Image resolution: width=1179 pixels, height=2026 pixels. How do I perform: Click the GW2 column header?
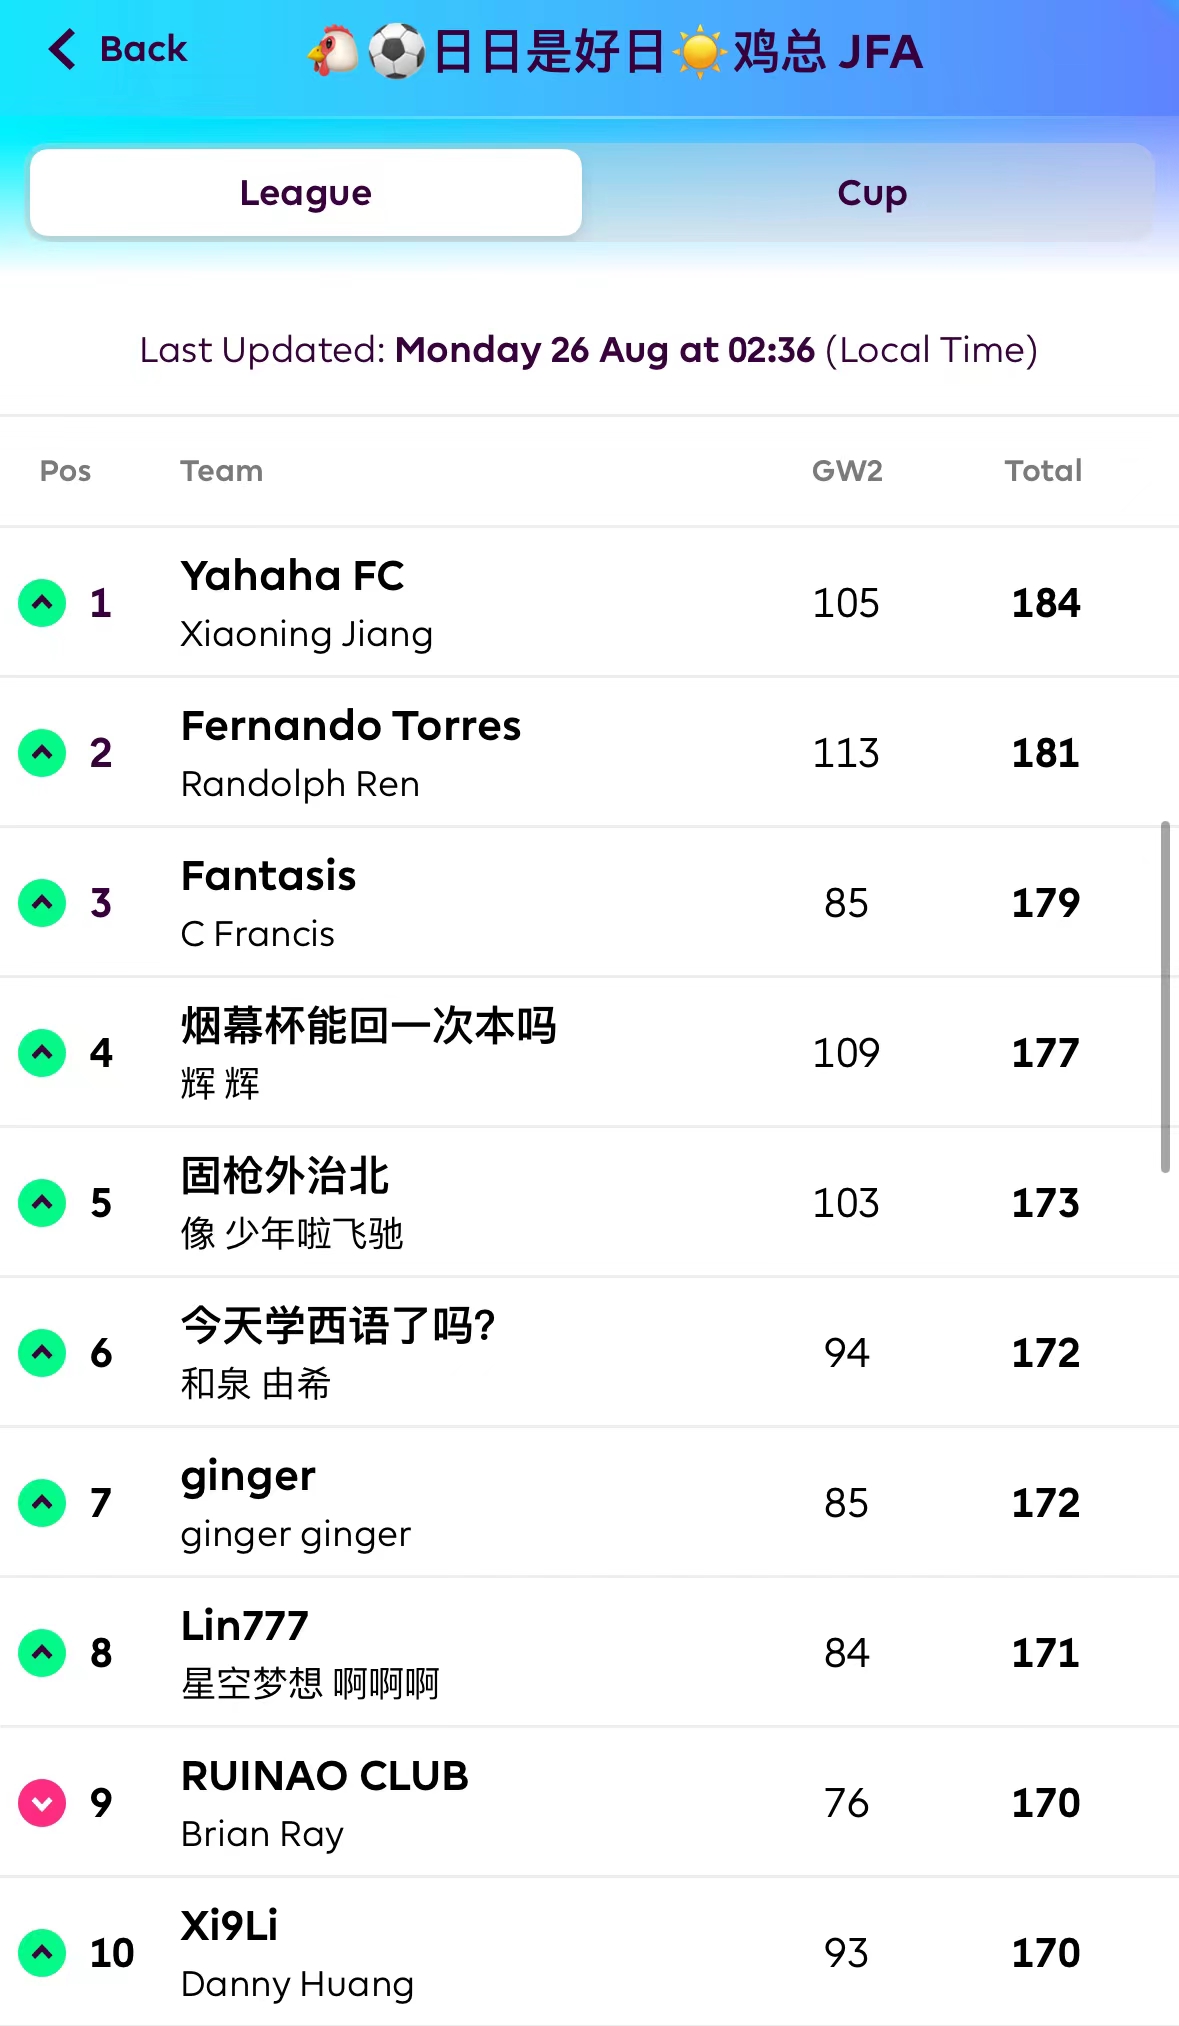click(x=847, y=471)
